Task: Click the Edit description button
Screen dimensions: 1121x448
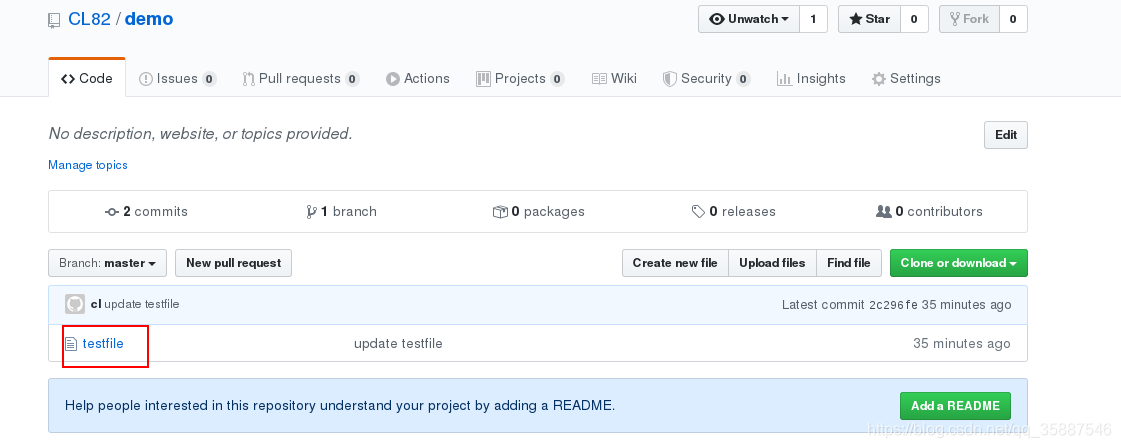Action: coord(1006,135)
